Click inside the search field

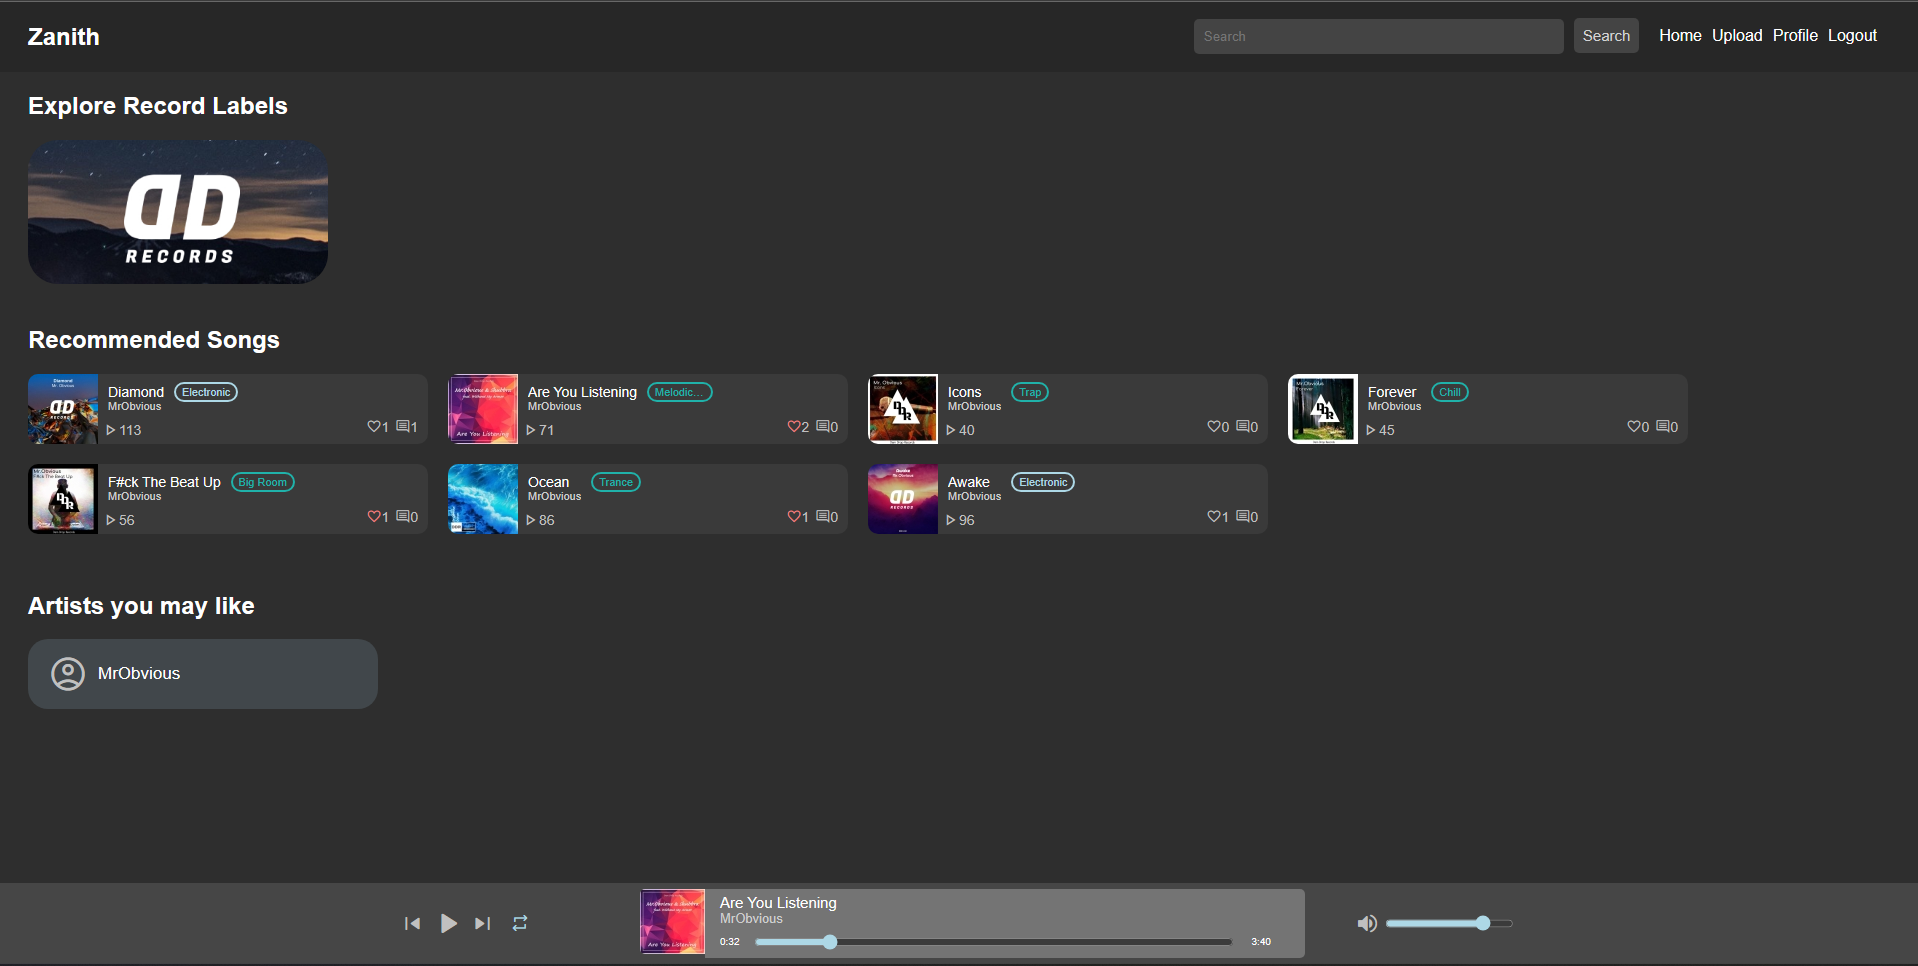click(x=1378, y=36)
